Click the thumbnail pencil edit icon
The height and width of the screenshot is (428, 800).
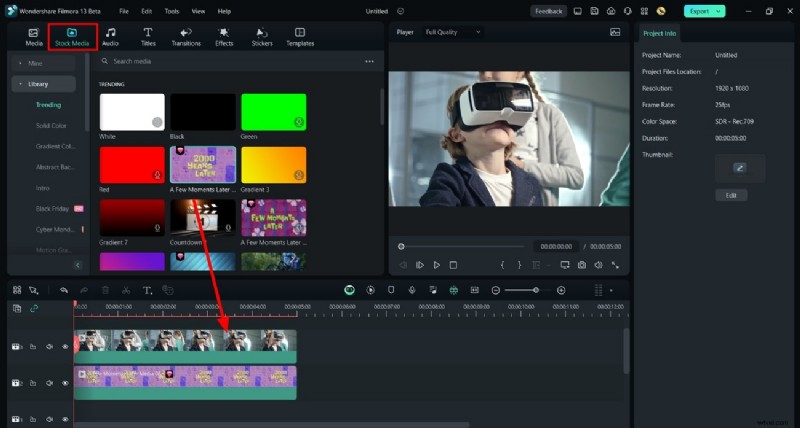point(740,168)
